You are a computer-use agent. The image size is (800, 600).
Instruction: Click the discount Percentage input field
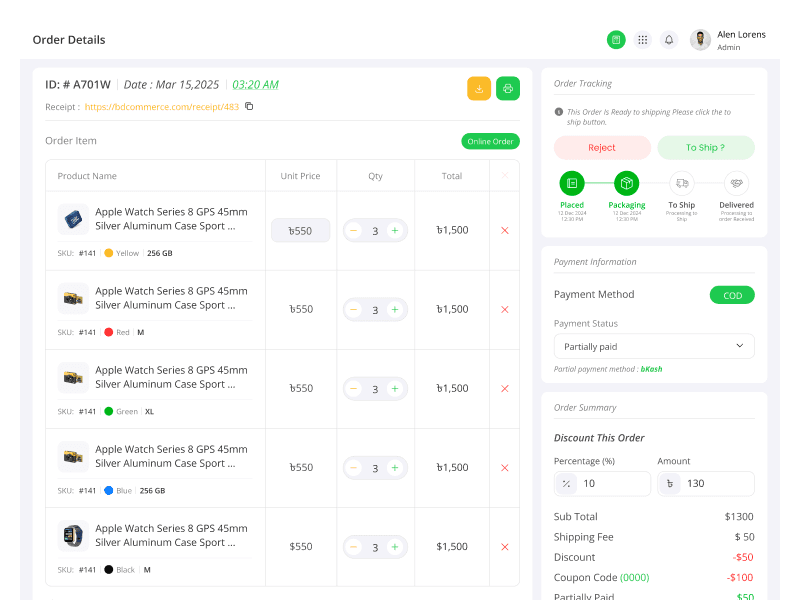coord(602,484)
